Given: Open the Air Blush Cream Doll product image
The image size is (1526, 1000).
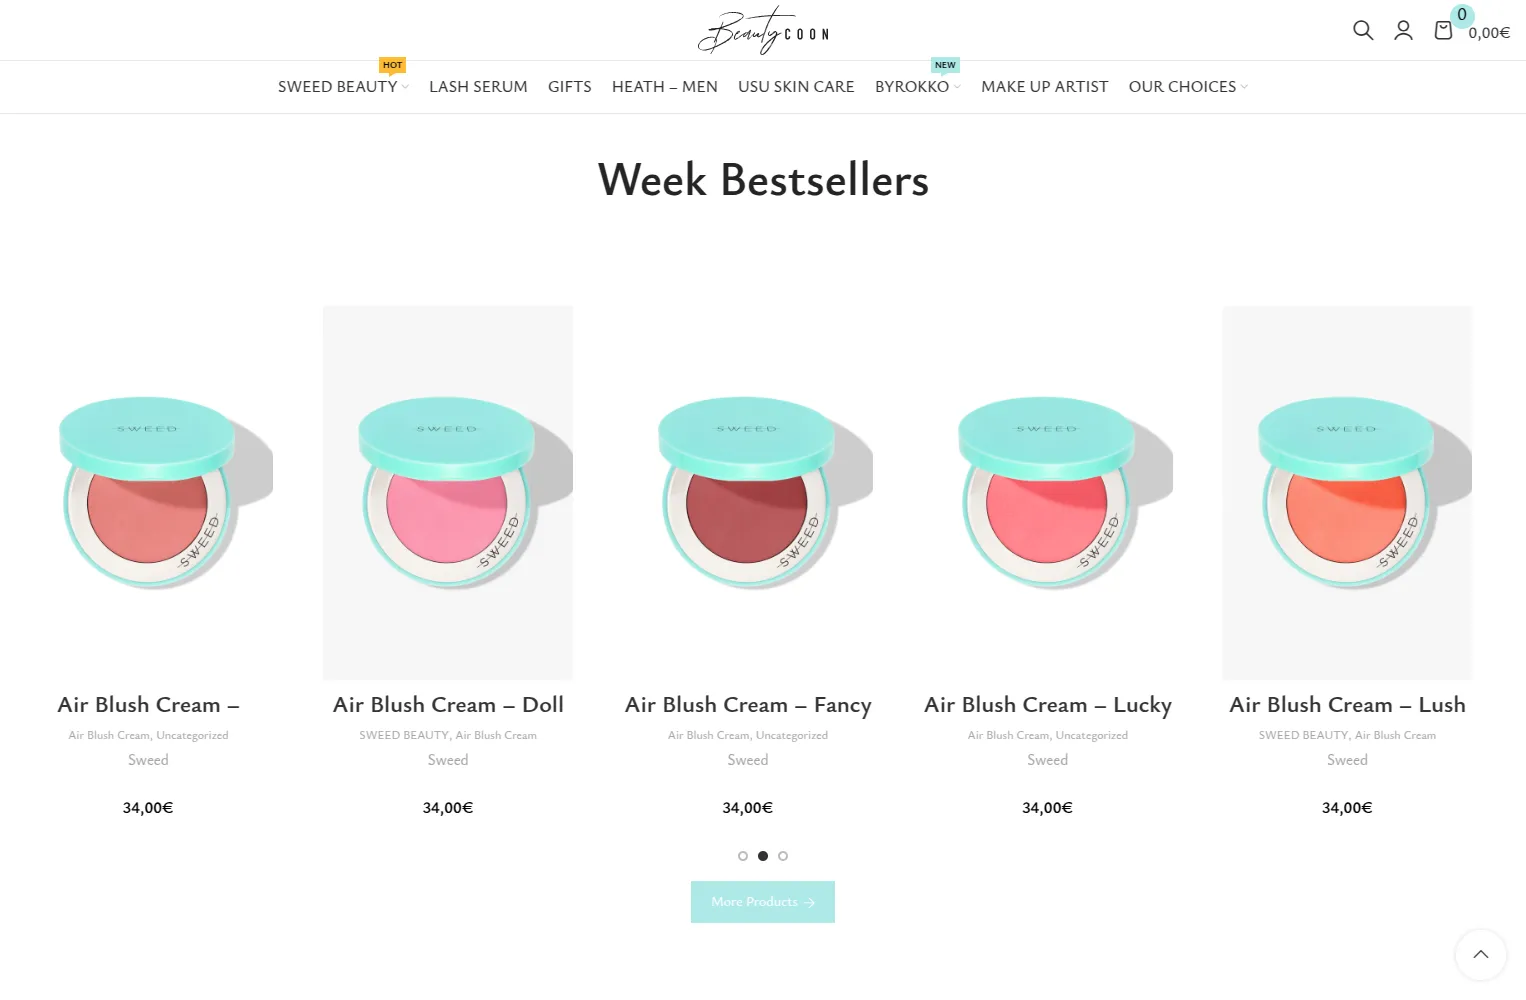Looking at the screenshot, I should (448, 493).
